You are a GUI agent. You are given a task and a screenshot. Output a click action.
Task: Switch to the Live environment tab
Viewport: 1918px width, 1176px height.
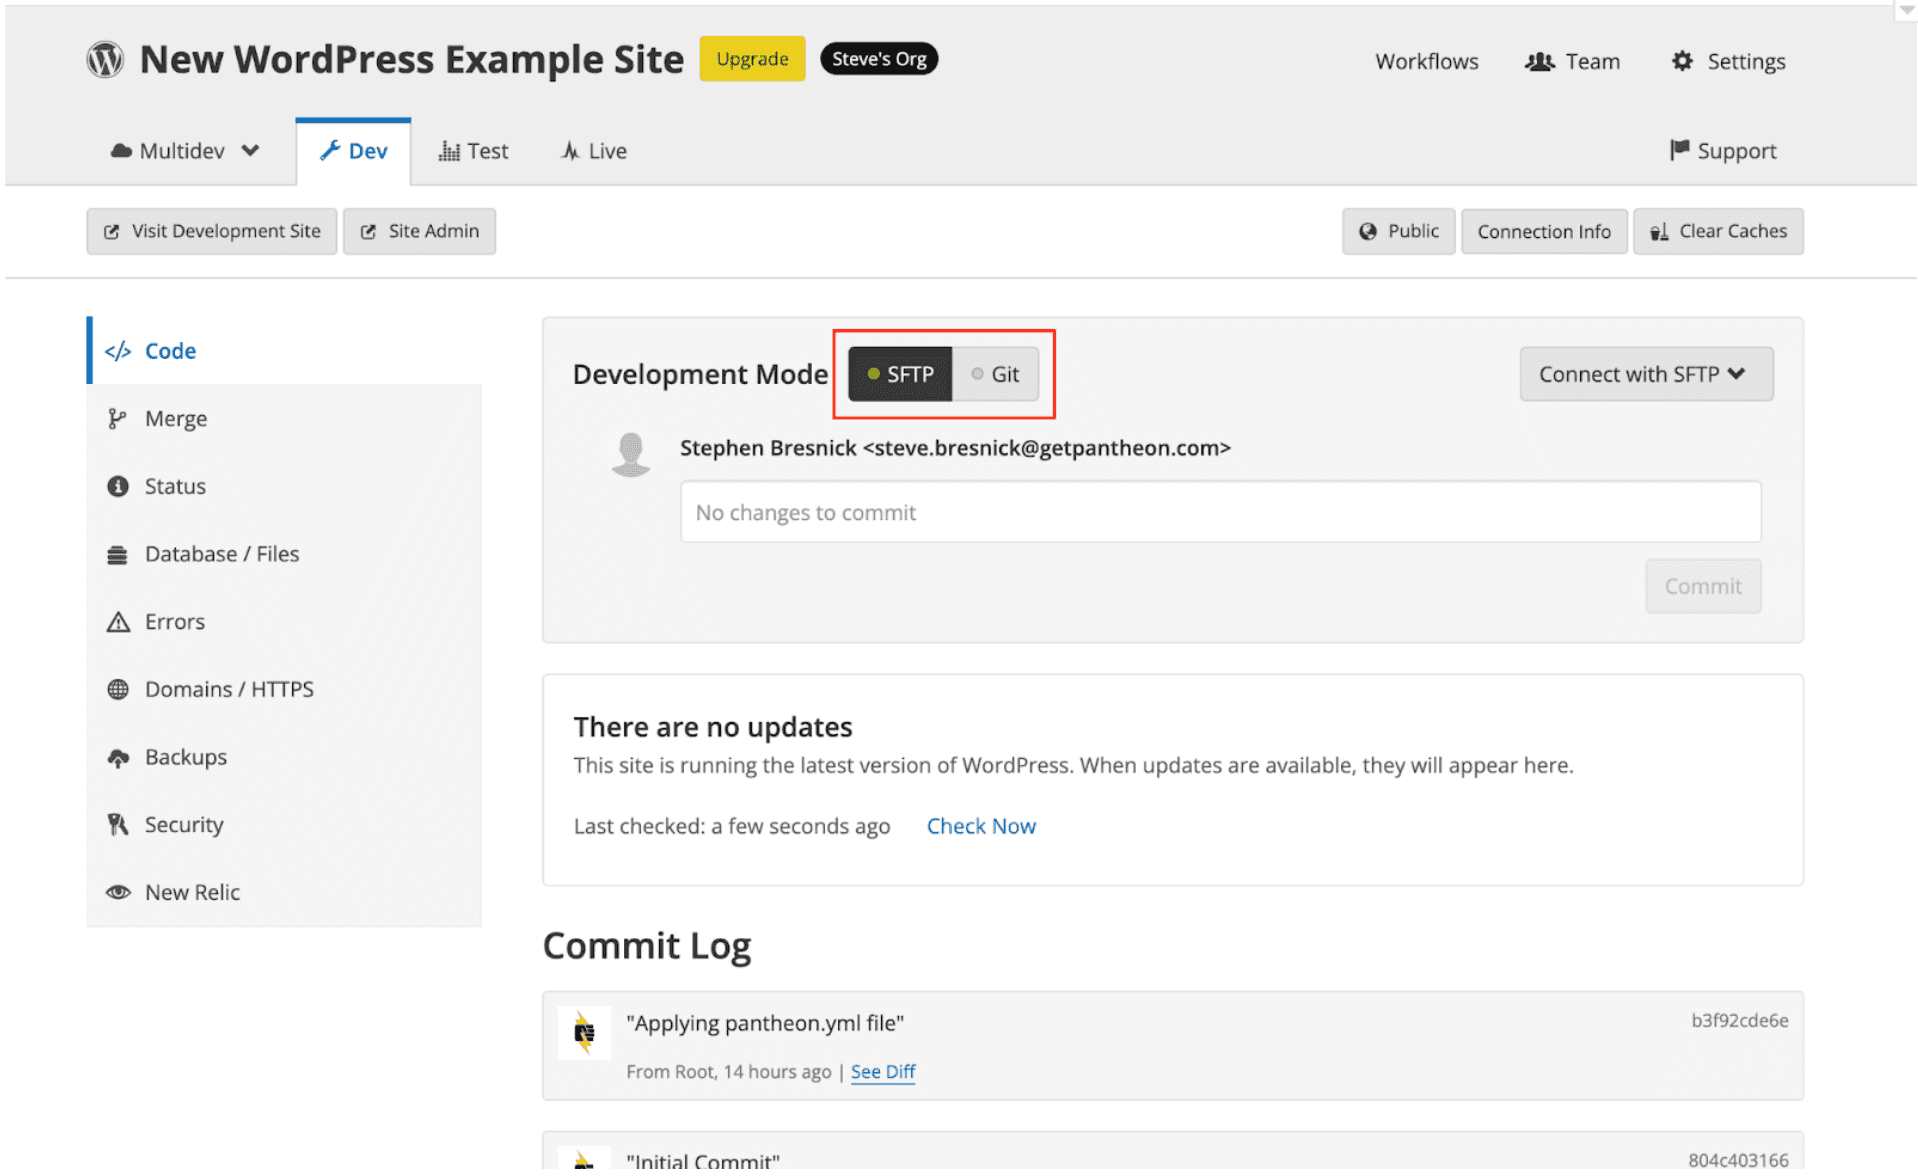click(593, 150)
